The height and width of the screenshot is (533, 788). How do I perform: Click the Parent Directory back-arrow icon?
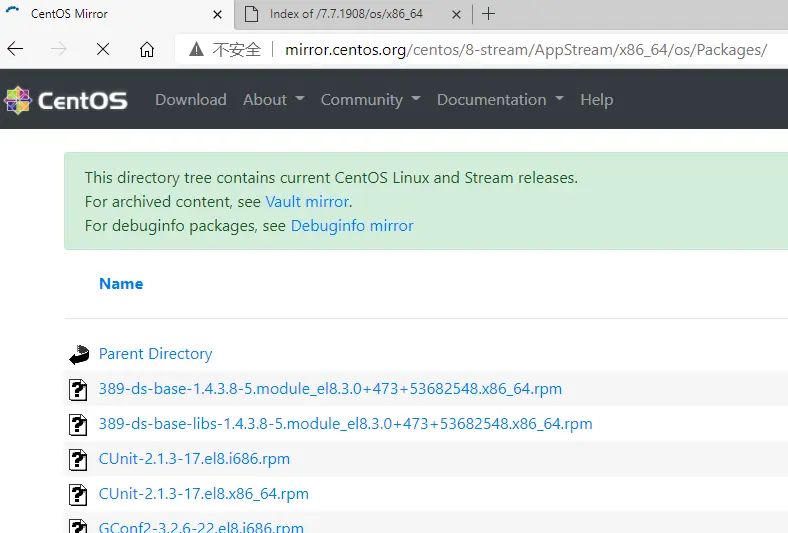pos(79,355)
